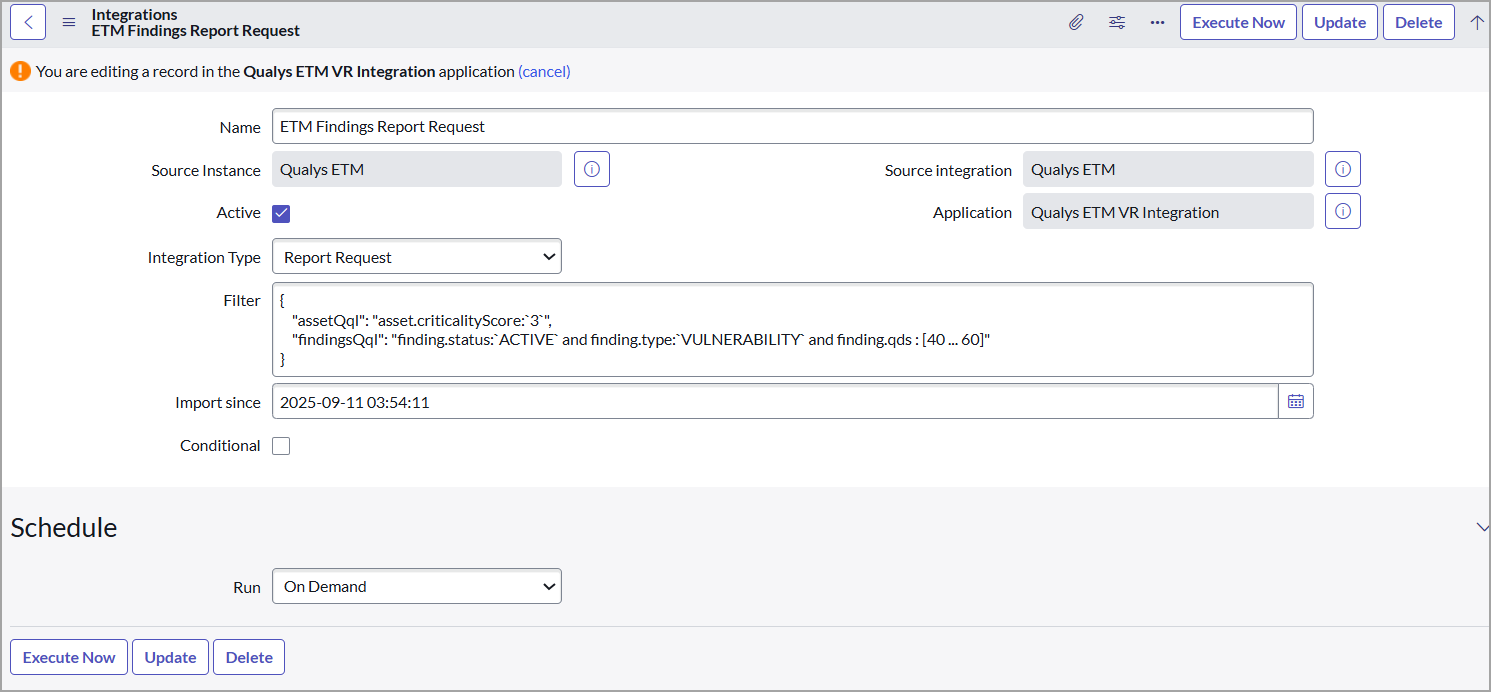Click the info icon beside Application

tap(1342, 211)
